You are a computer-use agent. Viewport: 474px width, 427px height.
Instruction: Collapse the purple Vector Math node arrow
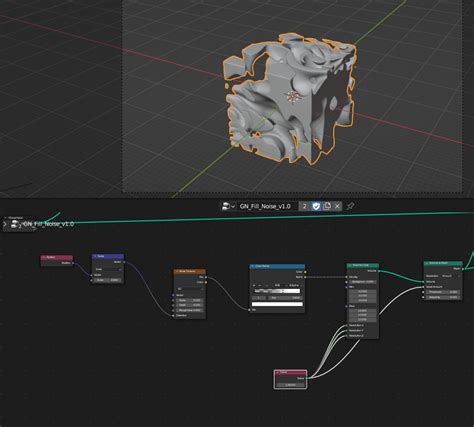coord(95,256)
